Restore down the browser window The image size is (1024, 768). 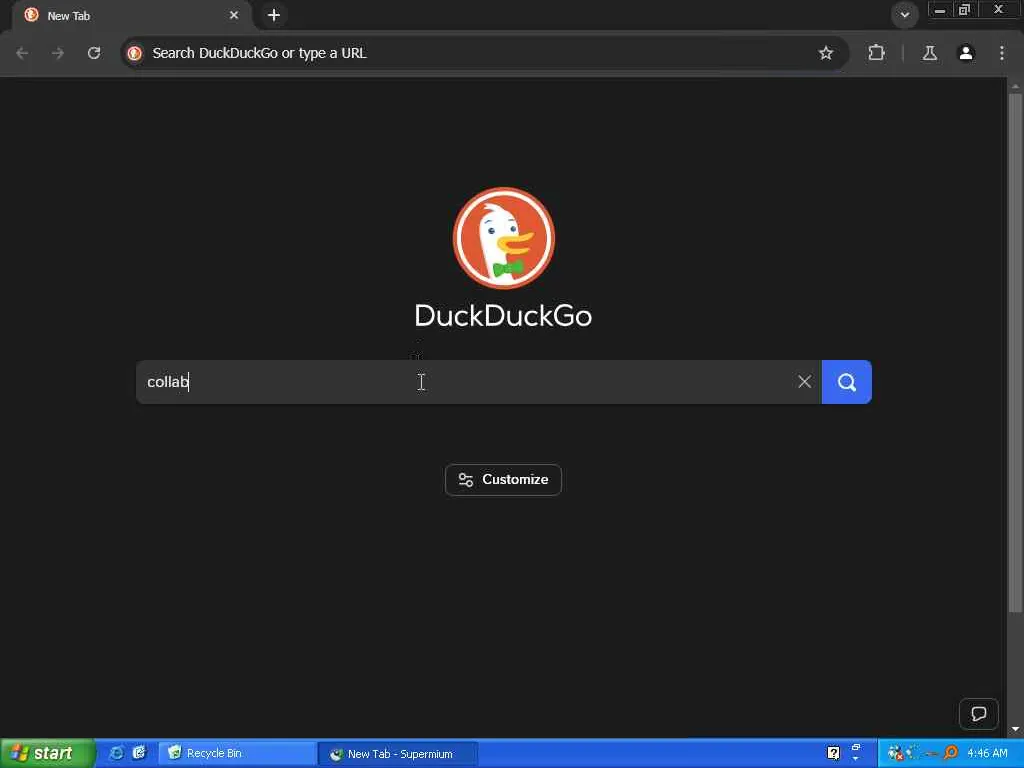pos(964,10)
